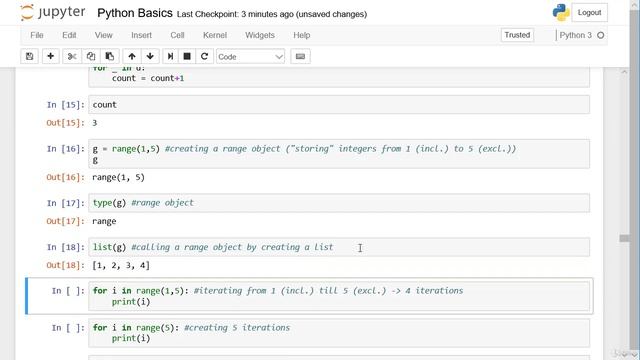Click the vertical scrollbar thumb
Image resolution: width=640 pixels, height=360 pixels.
[624, 238]
